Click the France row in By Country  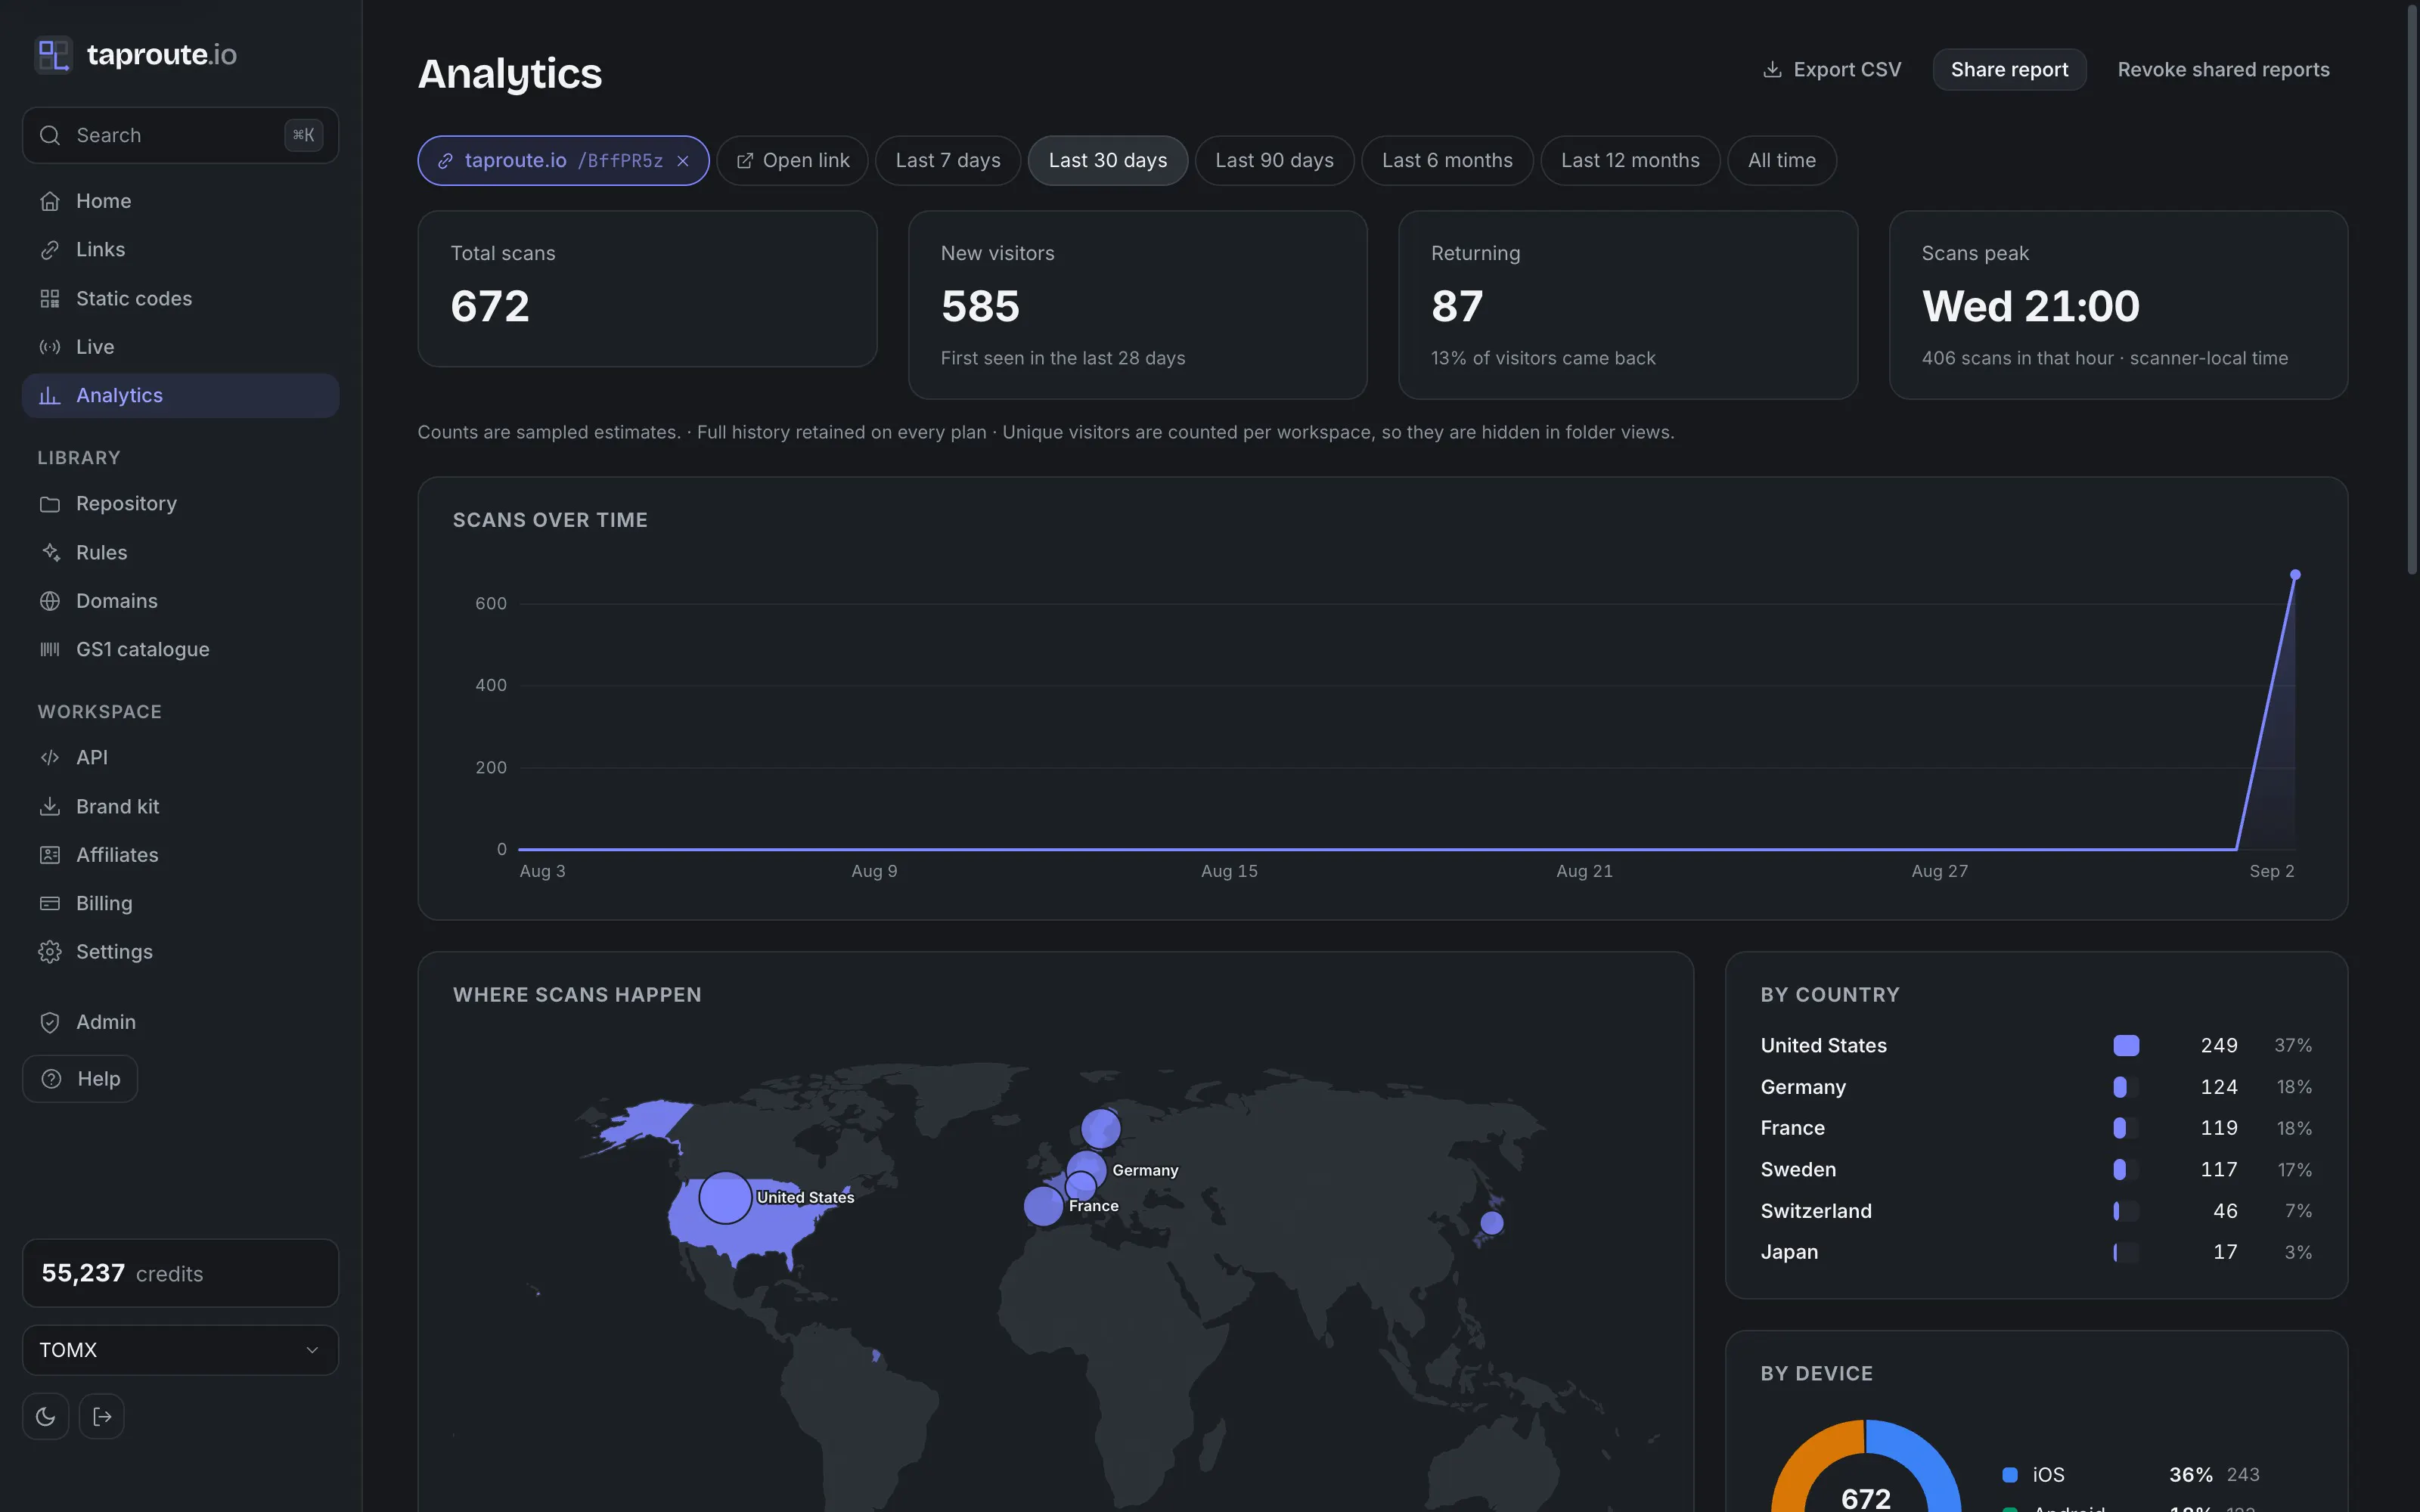2036,1128
